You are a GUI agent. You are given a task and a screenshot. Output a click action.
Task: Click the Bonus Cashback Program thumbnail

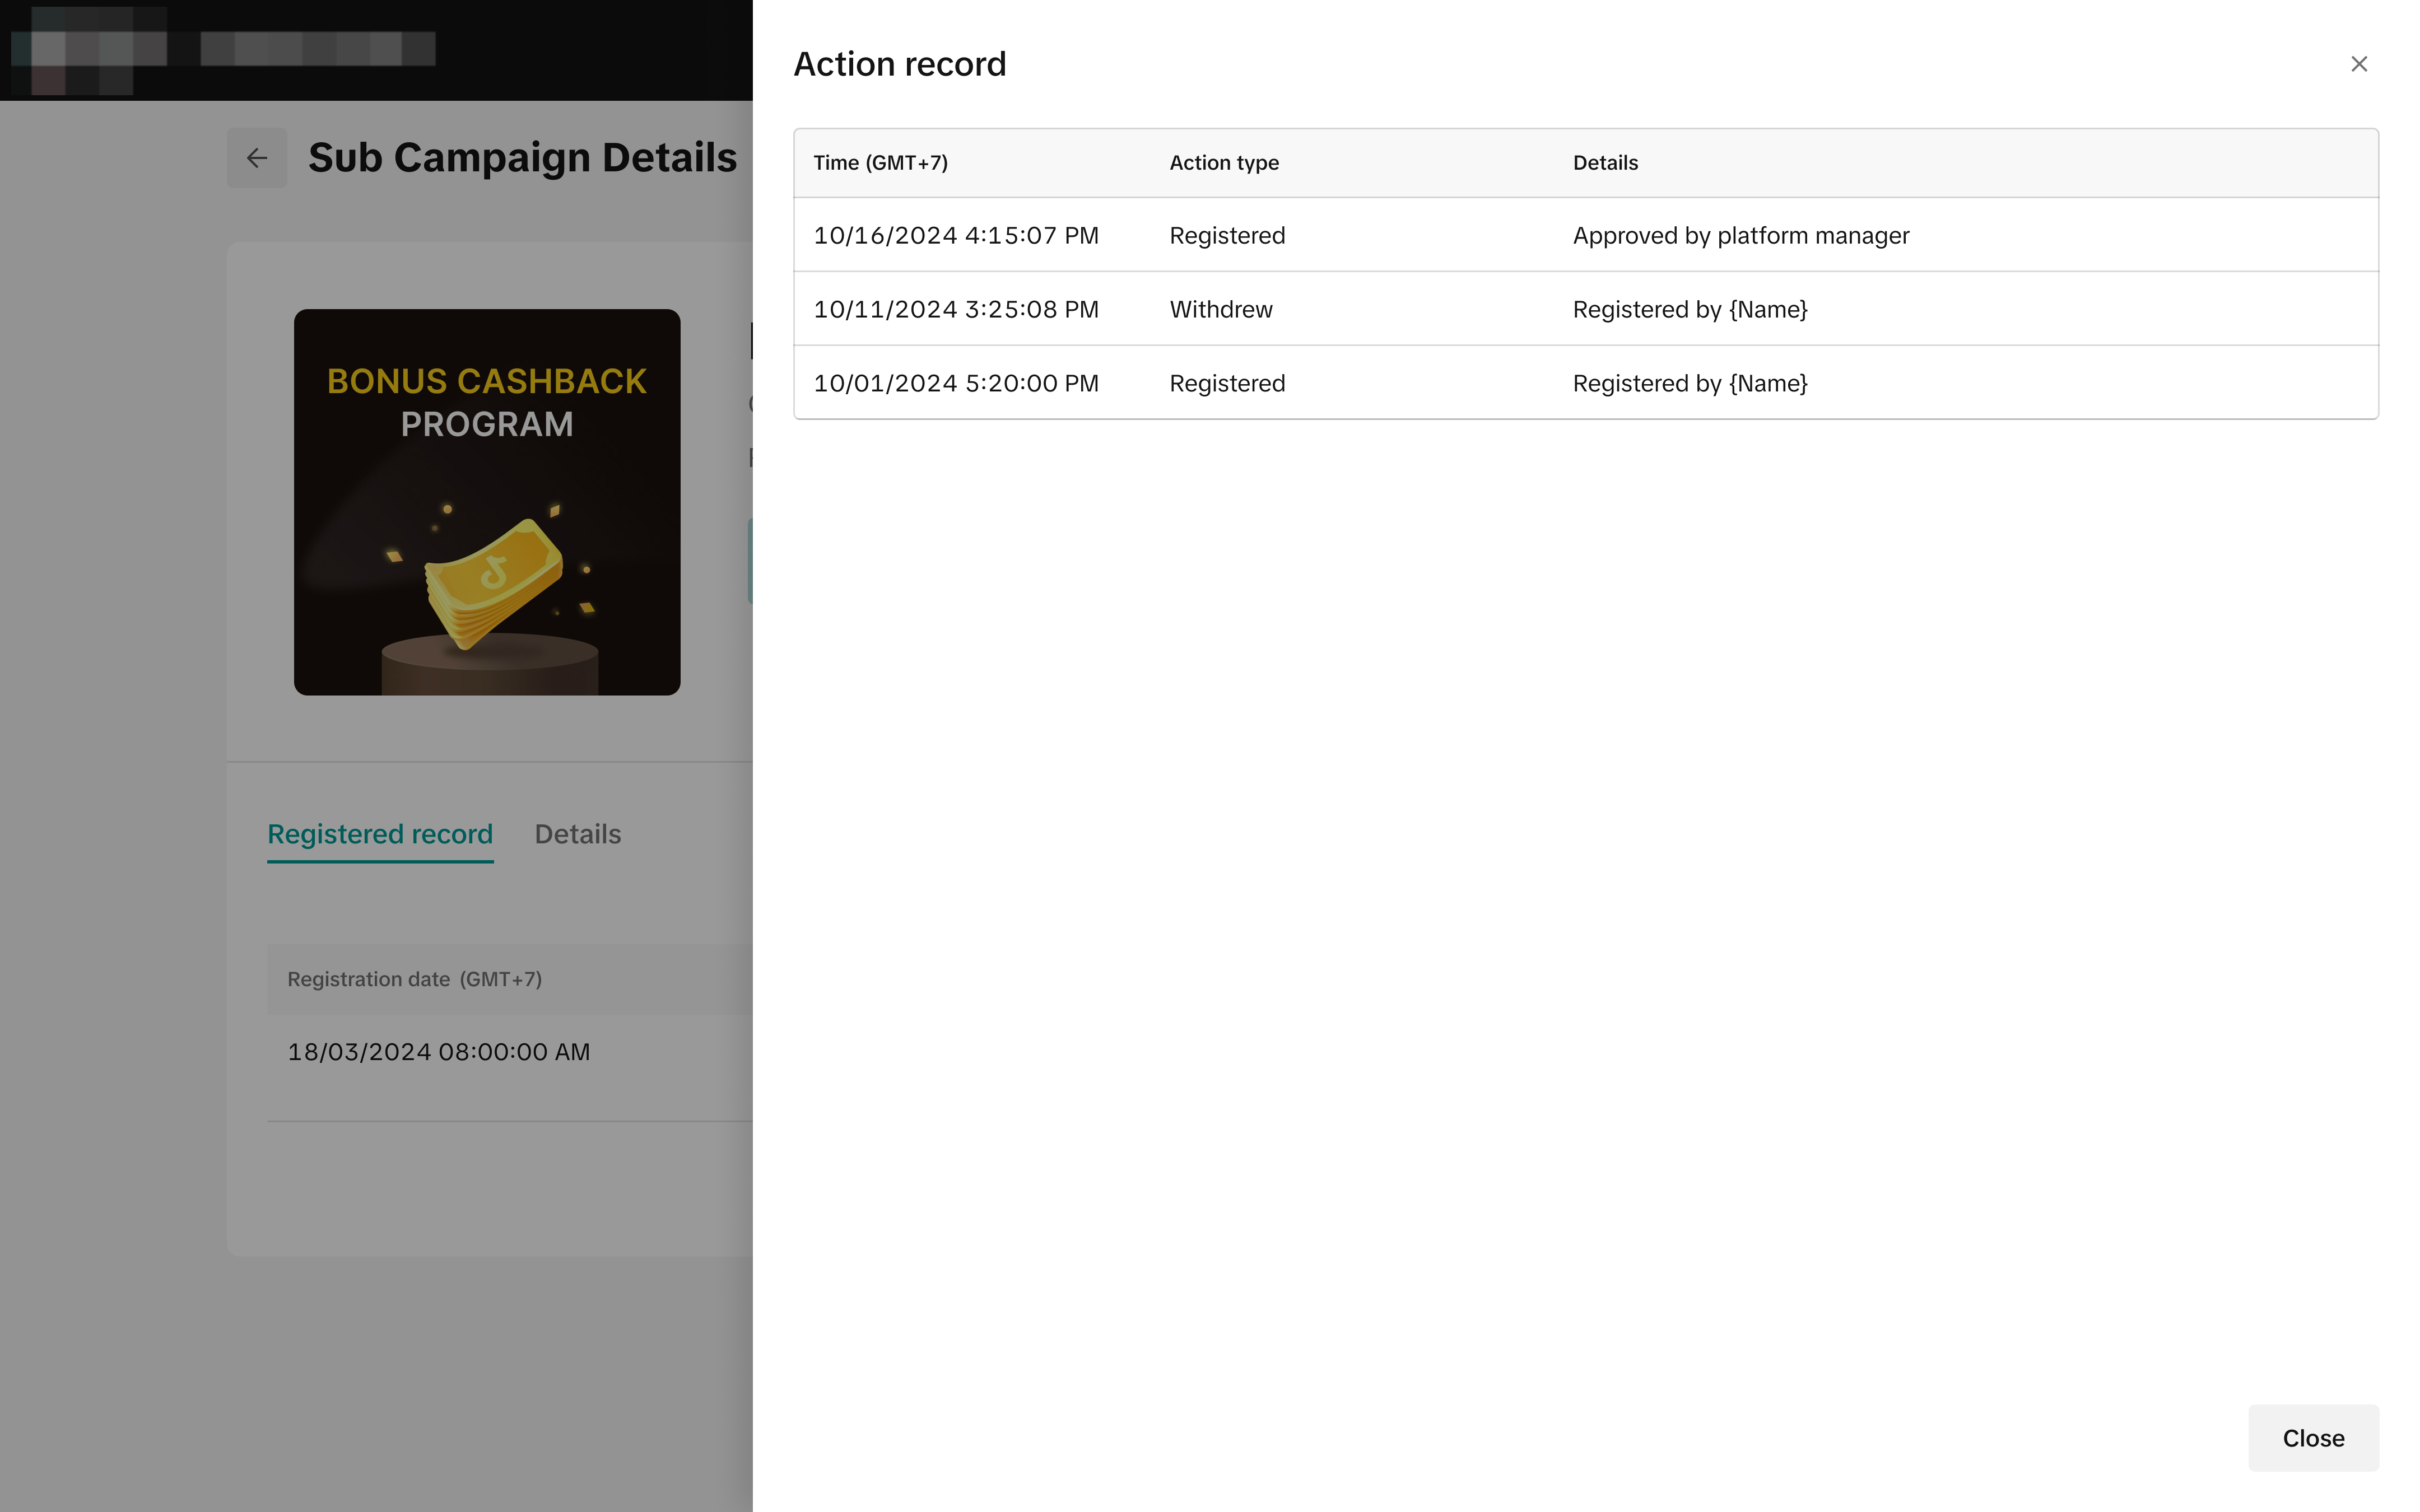[487, 502]
